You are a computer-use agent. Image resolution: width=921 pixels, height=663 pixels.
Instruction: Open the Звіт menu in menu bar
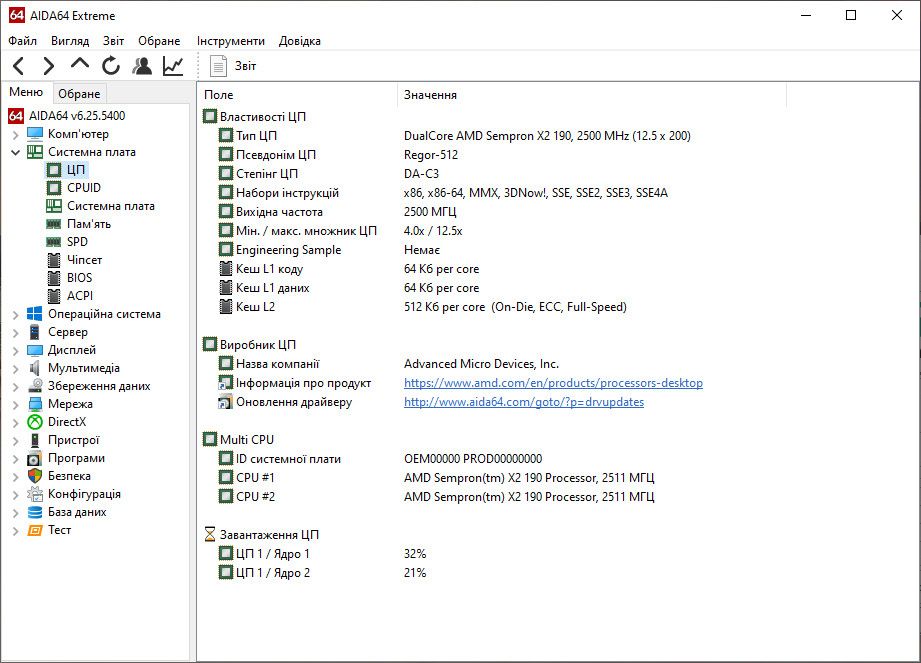113,41
